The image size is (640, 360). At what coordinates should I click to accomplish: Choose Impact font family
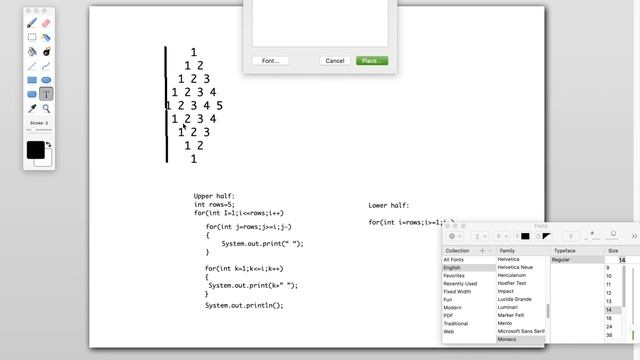pos(521,291)
